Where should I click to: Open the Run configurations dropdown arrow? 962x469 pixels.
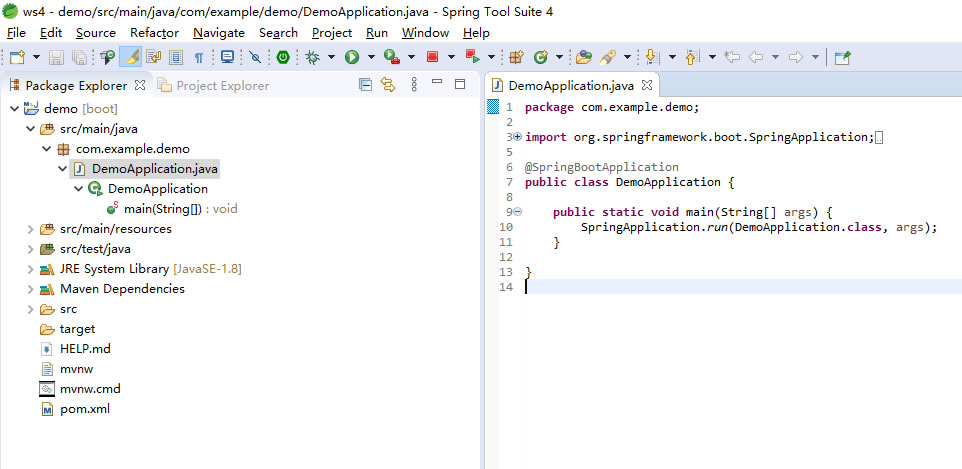point(371,58)
